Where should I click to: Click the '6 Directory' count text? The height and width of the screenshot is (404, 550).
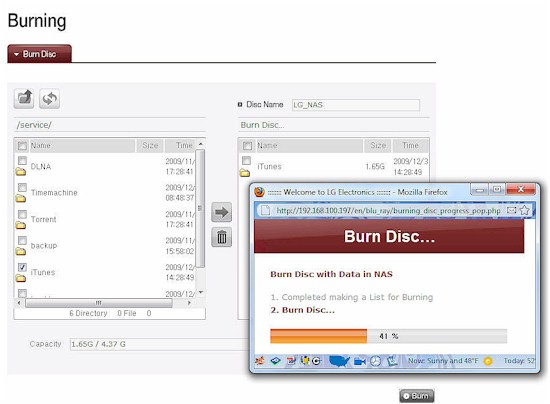coord(88,313)
